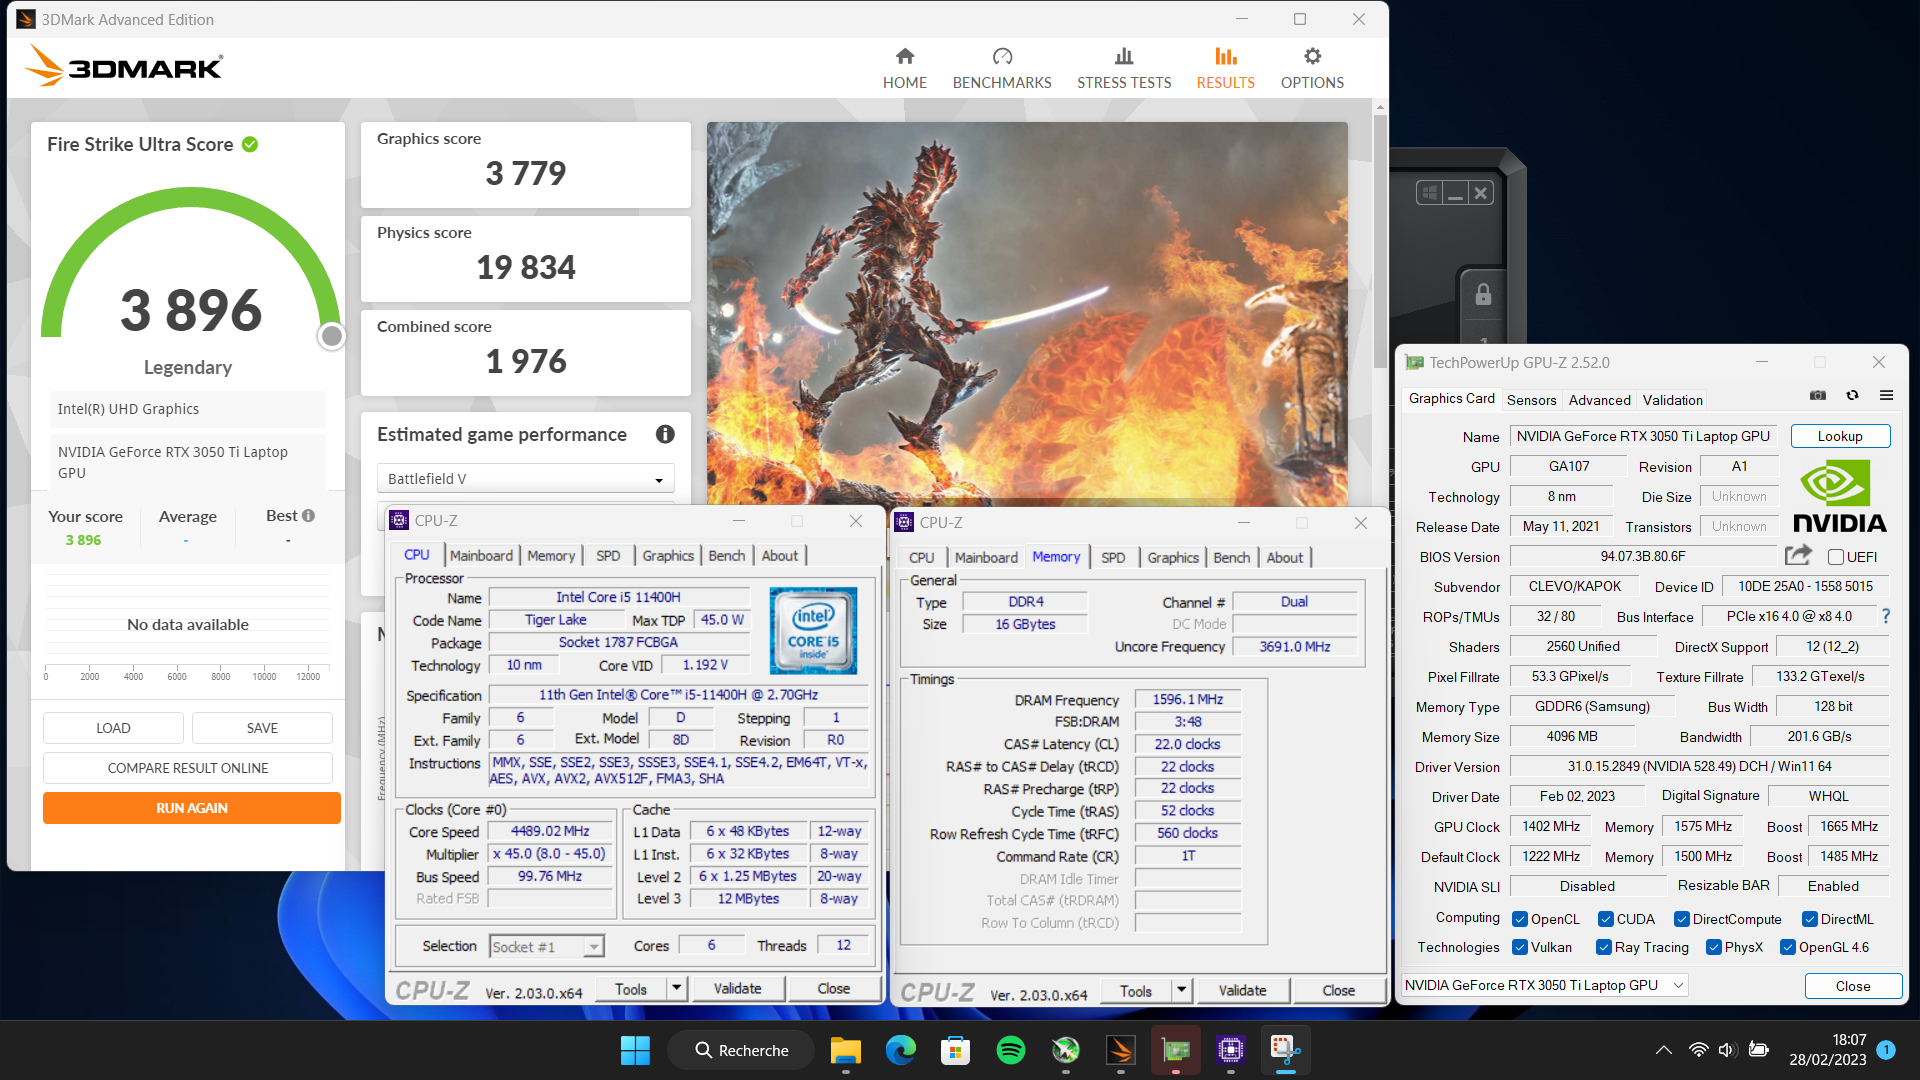Viewport: 1920px width, 1080px height.
Task: Expand Tools dropdown arrow in CPU-Z CPU window
Action: point(677,988)
